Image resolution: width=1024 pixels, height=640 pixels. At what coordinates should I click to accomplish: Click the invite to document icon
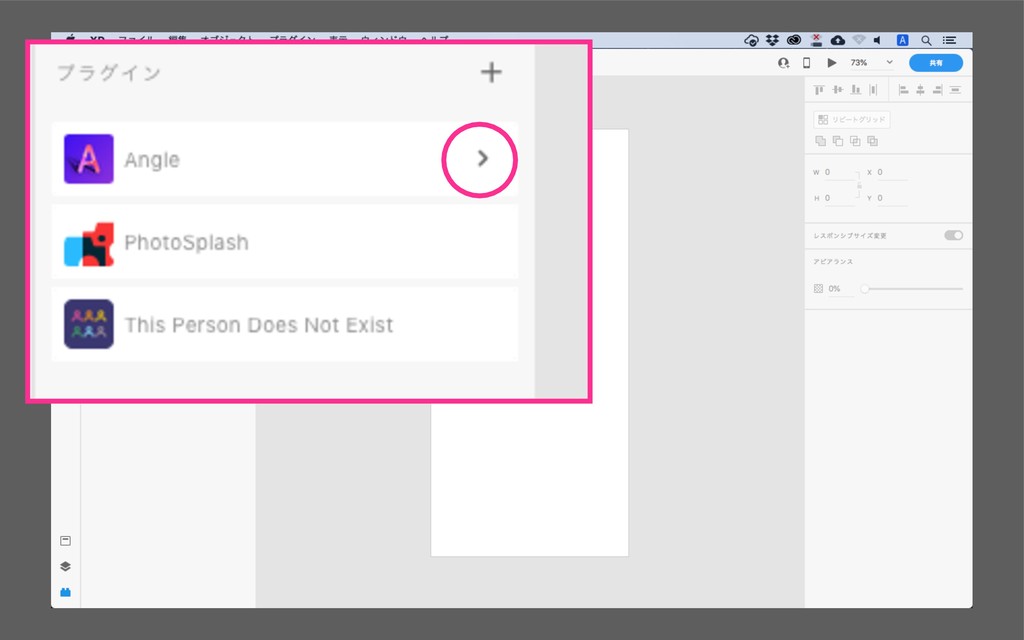tap(784, 63)
